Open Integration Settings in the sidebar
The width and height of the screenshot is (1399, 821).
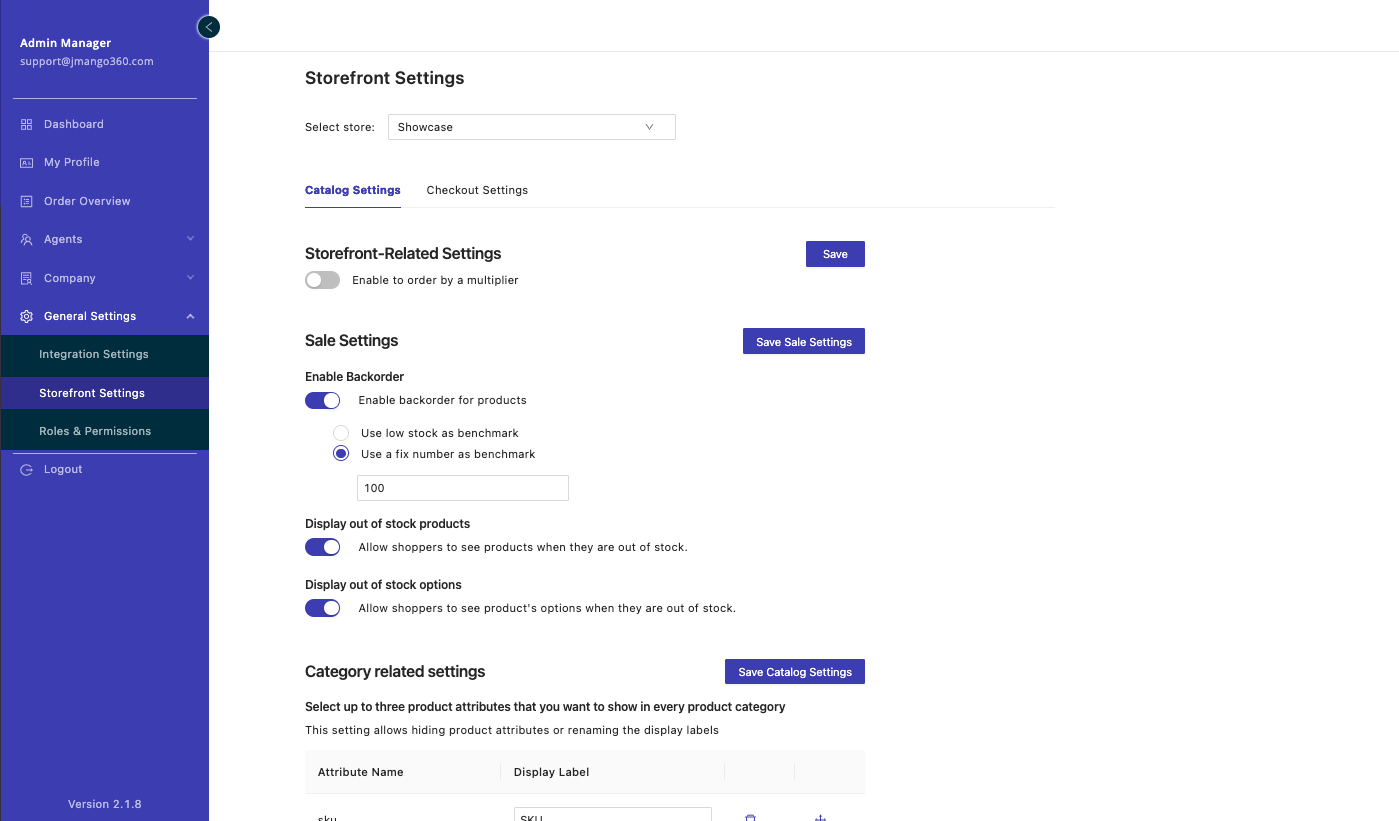(x=94, y=354)
